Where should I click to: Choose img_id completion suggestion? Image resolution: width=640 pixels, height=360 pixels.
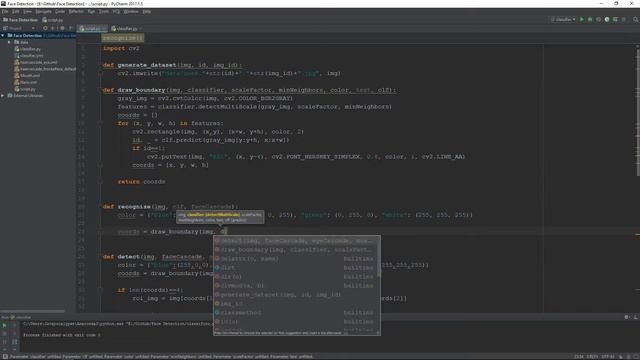[x=297, y=304]
